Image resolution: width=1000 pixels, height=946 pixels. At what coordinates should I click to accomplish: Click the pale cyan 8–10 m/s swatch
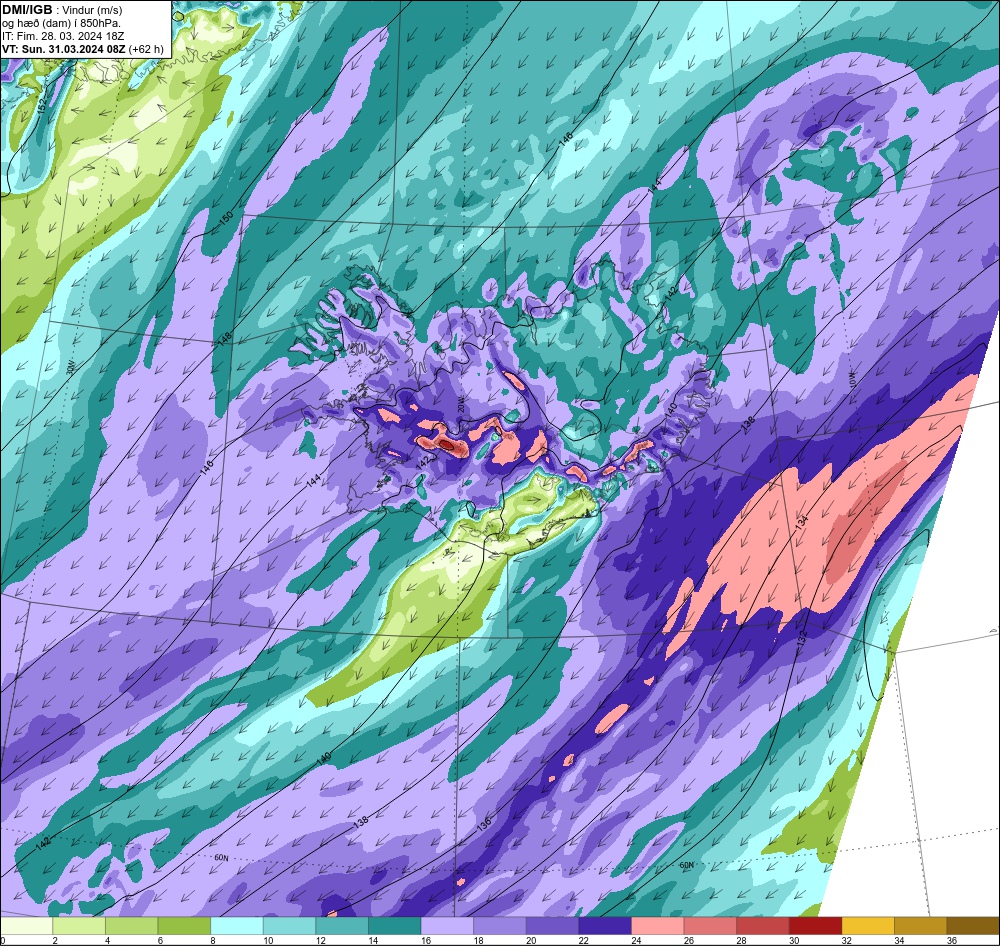click(x=237, y=926)
